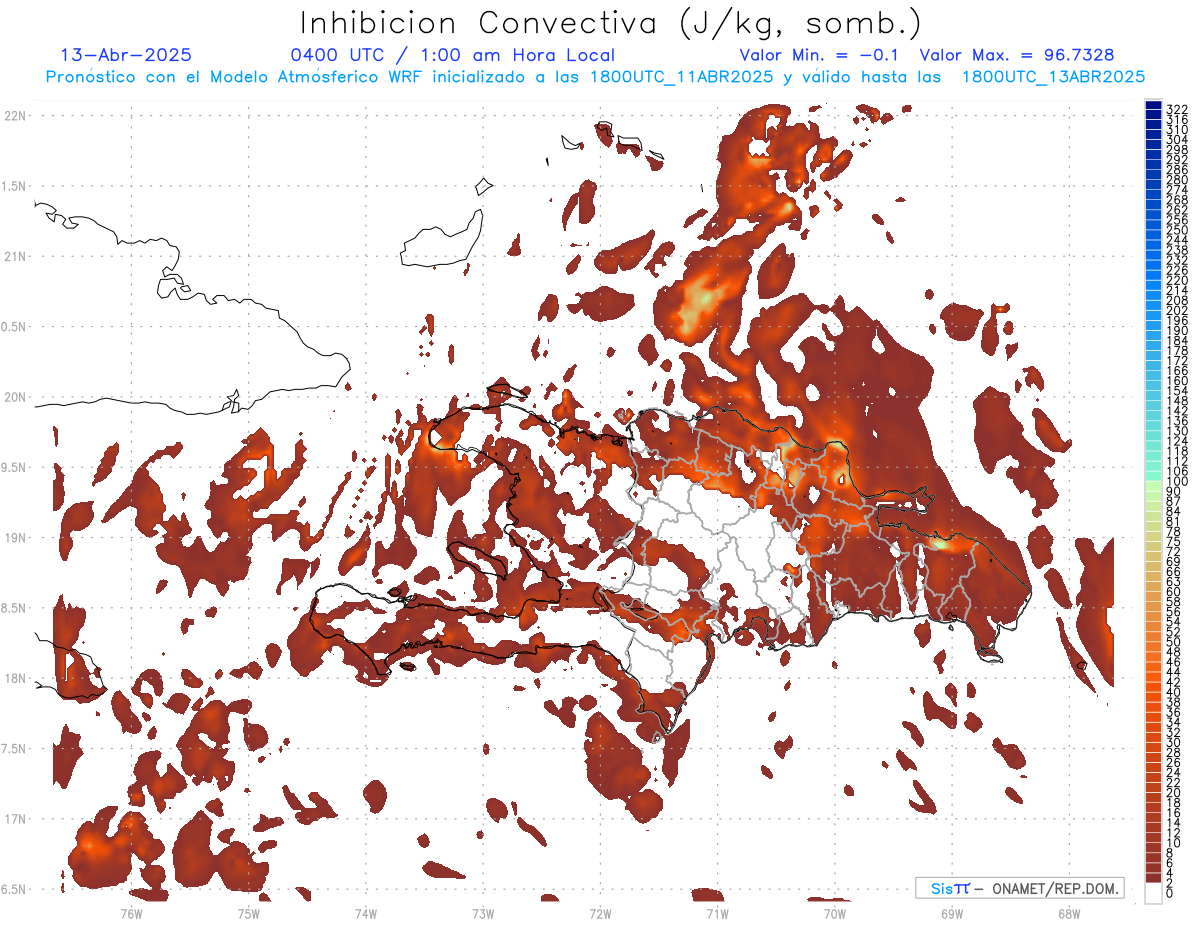This screenshot has width=1200, height=927.
Task: Click the longitude label '73W'
Action: pos(483,912)
